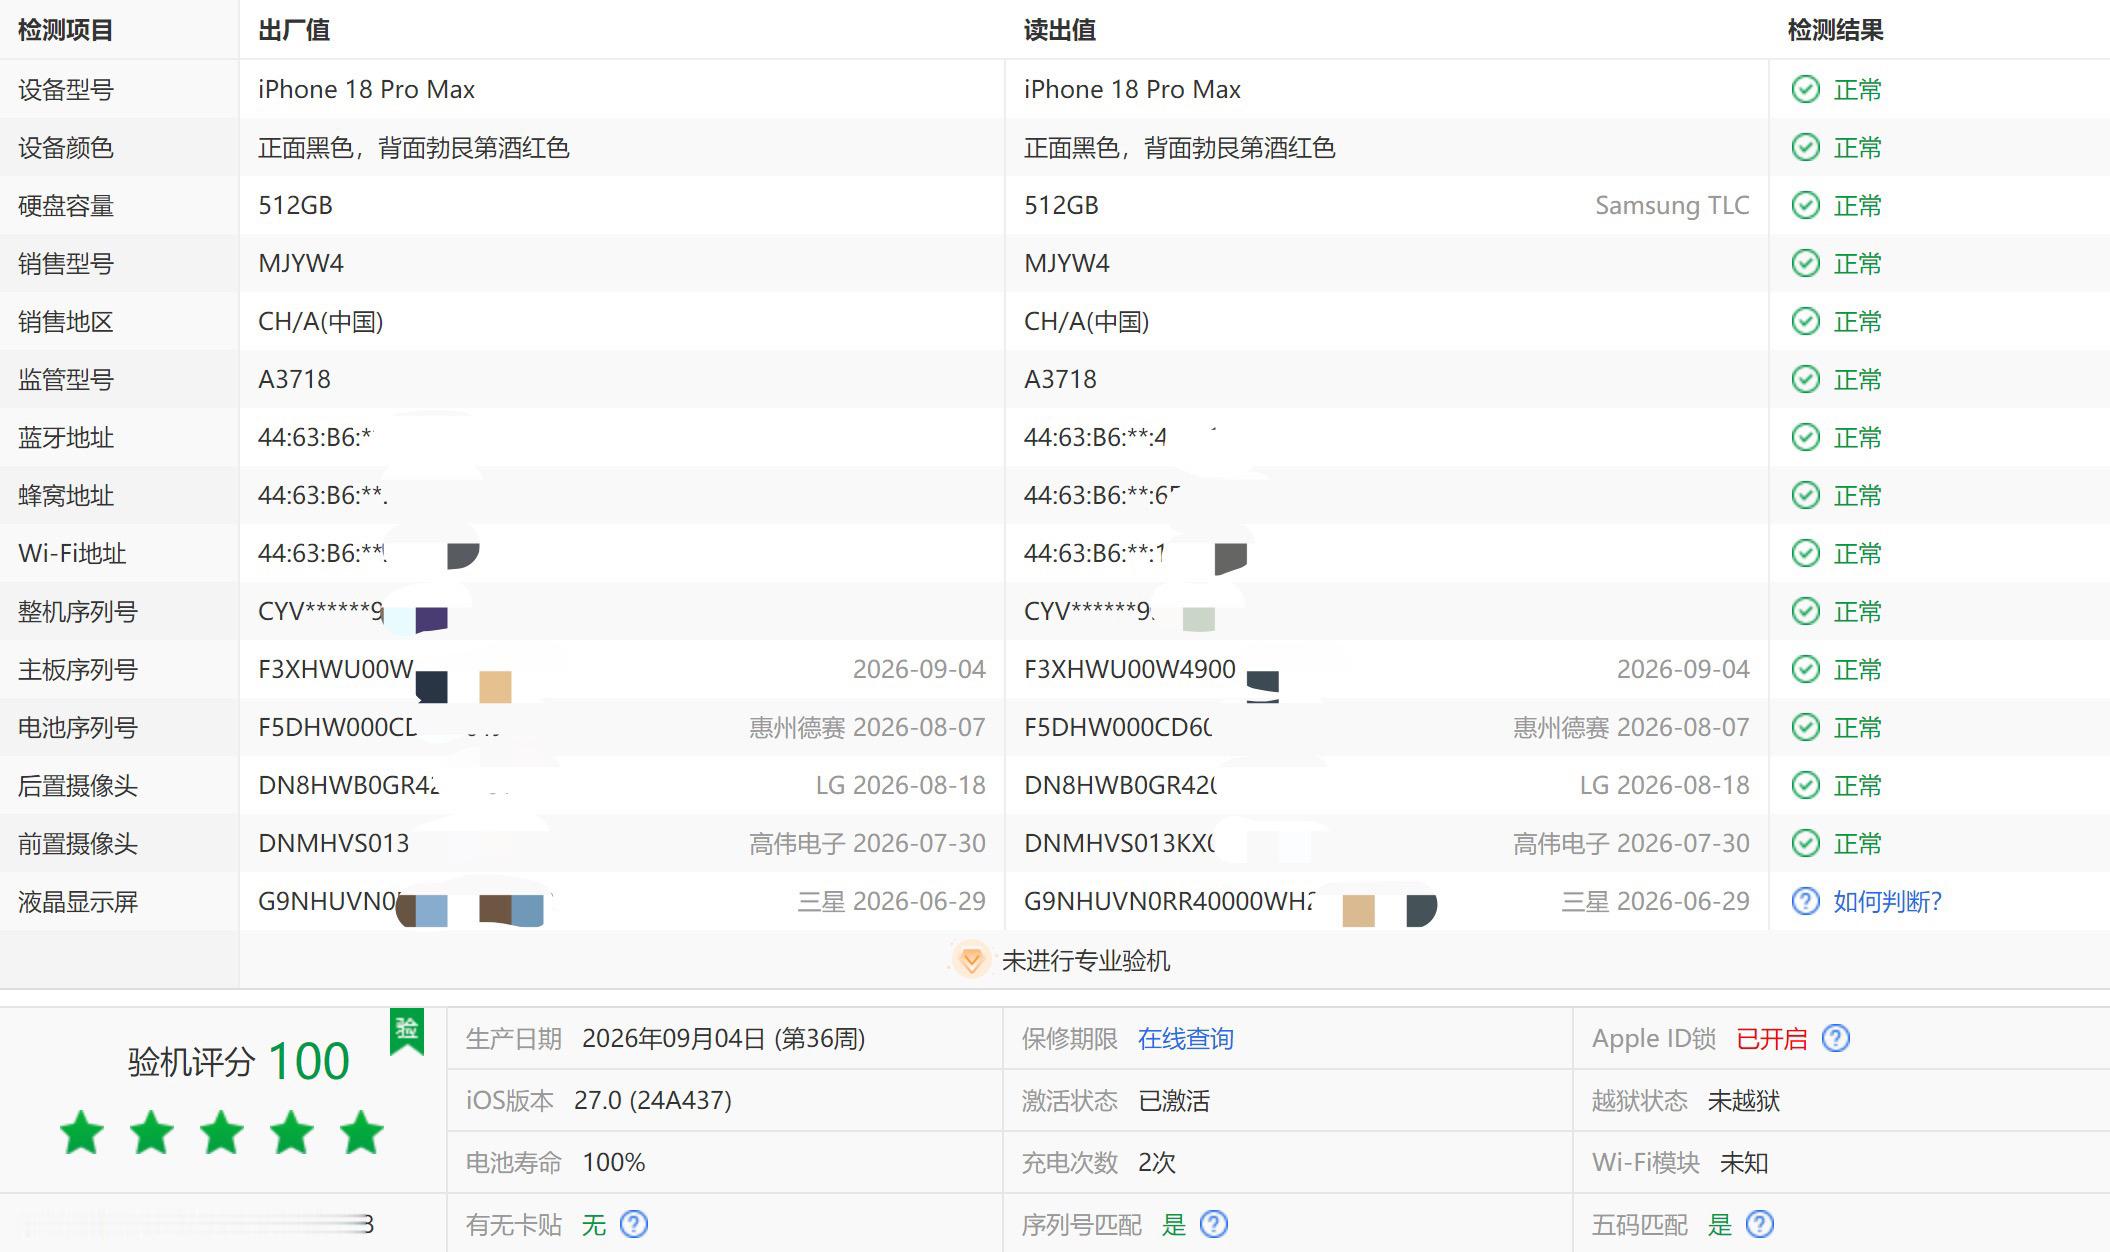Click the green checkmark icon in 主板序列号 row
Image resolution: width=2110 pixels, height=1252 pixels.
click(x=1805, y=669)
